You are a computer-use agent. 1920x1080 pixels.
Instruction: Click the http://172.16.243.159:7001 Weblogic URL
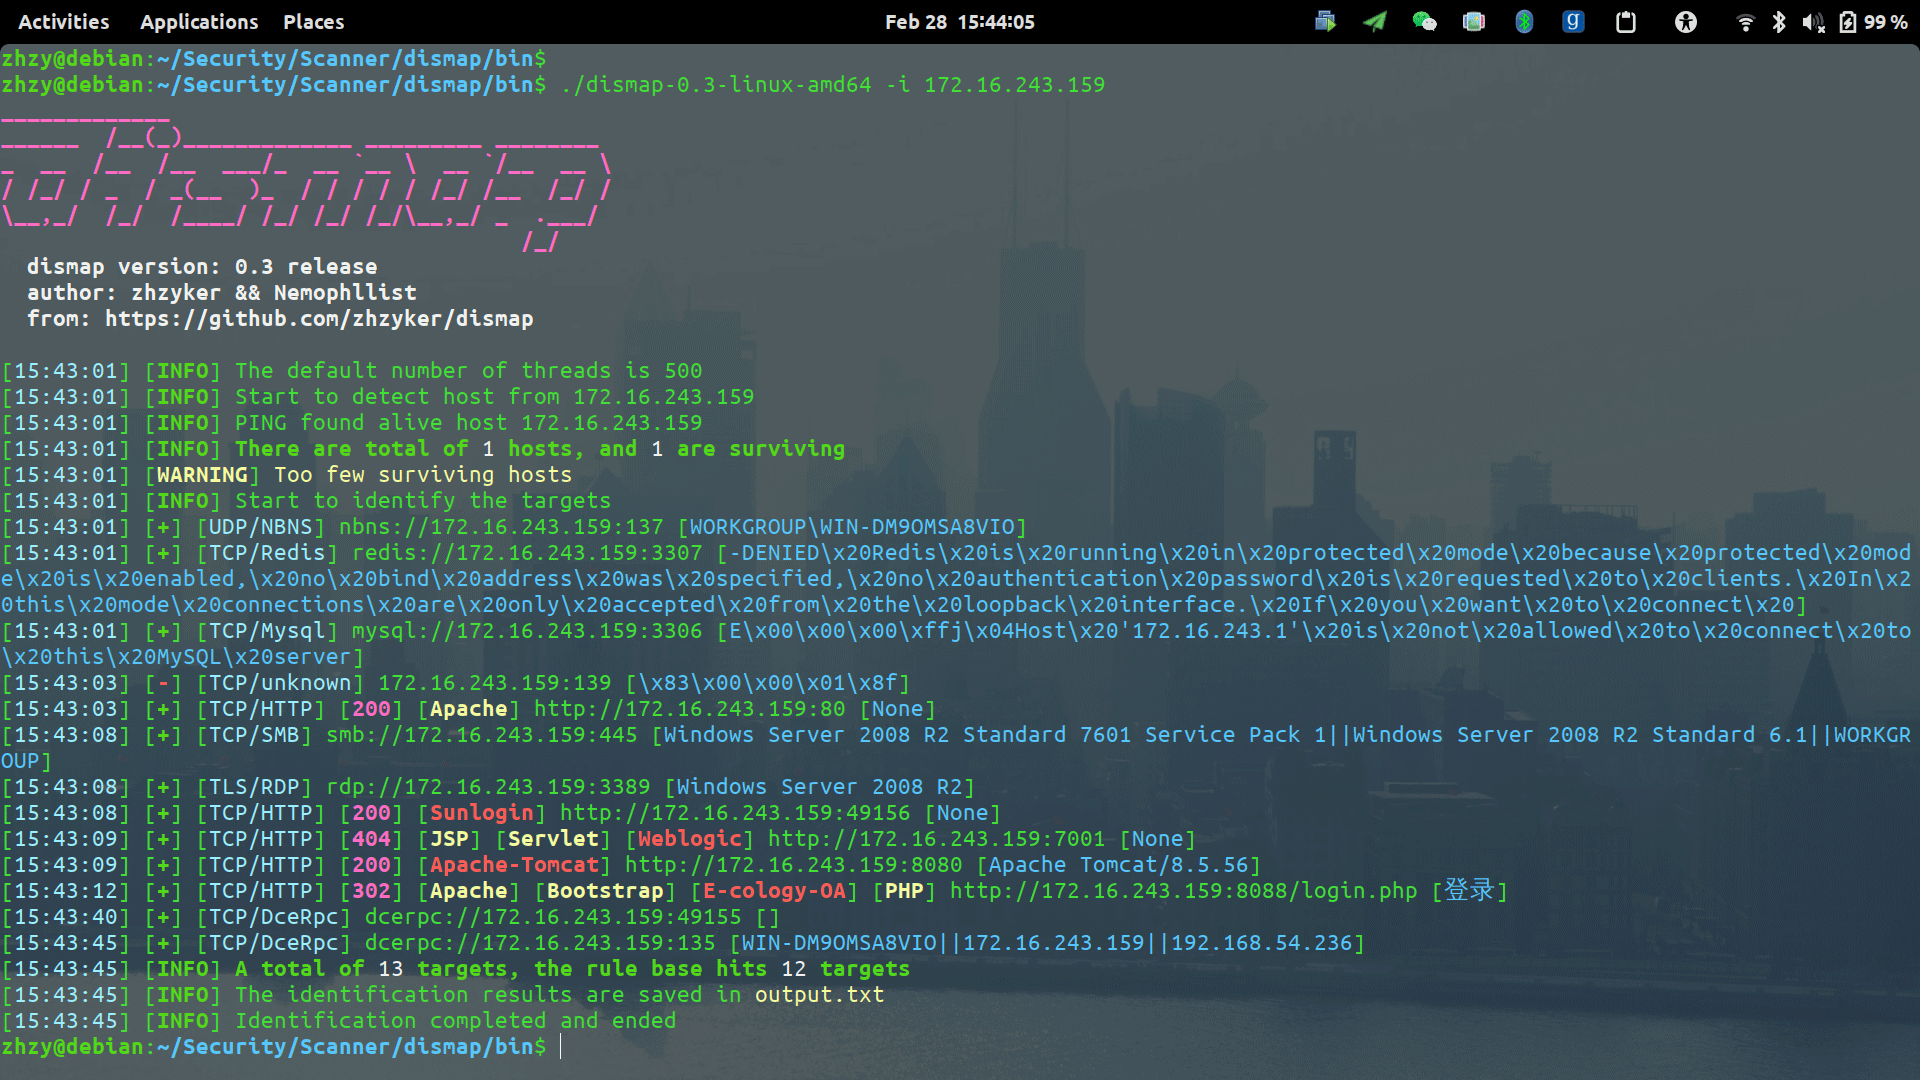(x=937, y=838)
